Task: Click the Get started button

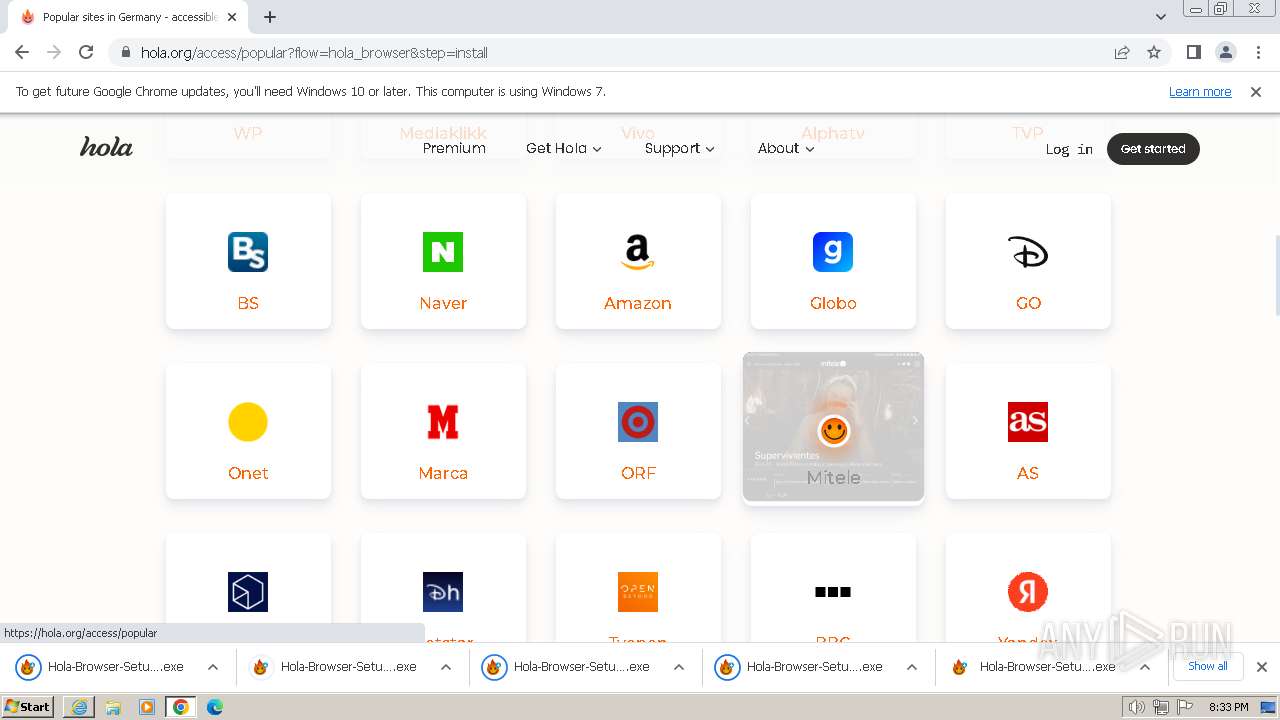Action: (1153, 149)
